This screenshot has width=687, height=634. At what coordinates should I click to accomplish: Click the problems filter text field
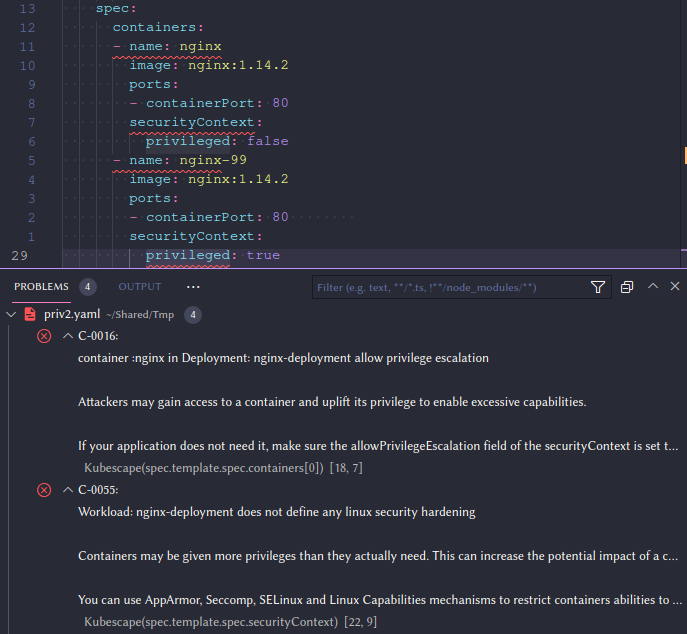coord(450,287)
